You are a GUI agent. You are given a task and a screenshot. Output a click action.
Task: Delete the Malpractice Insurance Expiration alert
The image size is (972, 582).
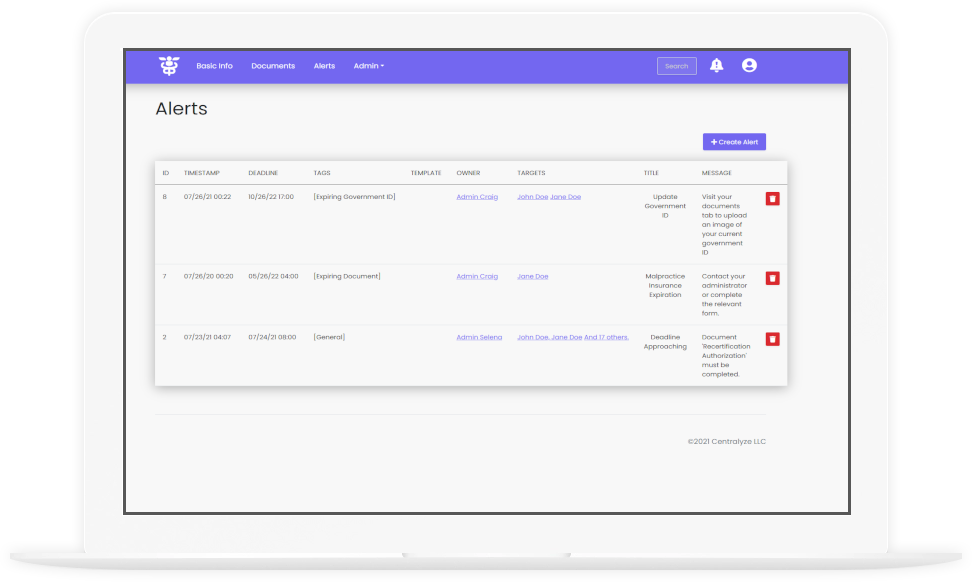[773, 278]
